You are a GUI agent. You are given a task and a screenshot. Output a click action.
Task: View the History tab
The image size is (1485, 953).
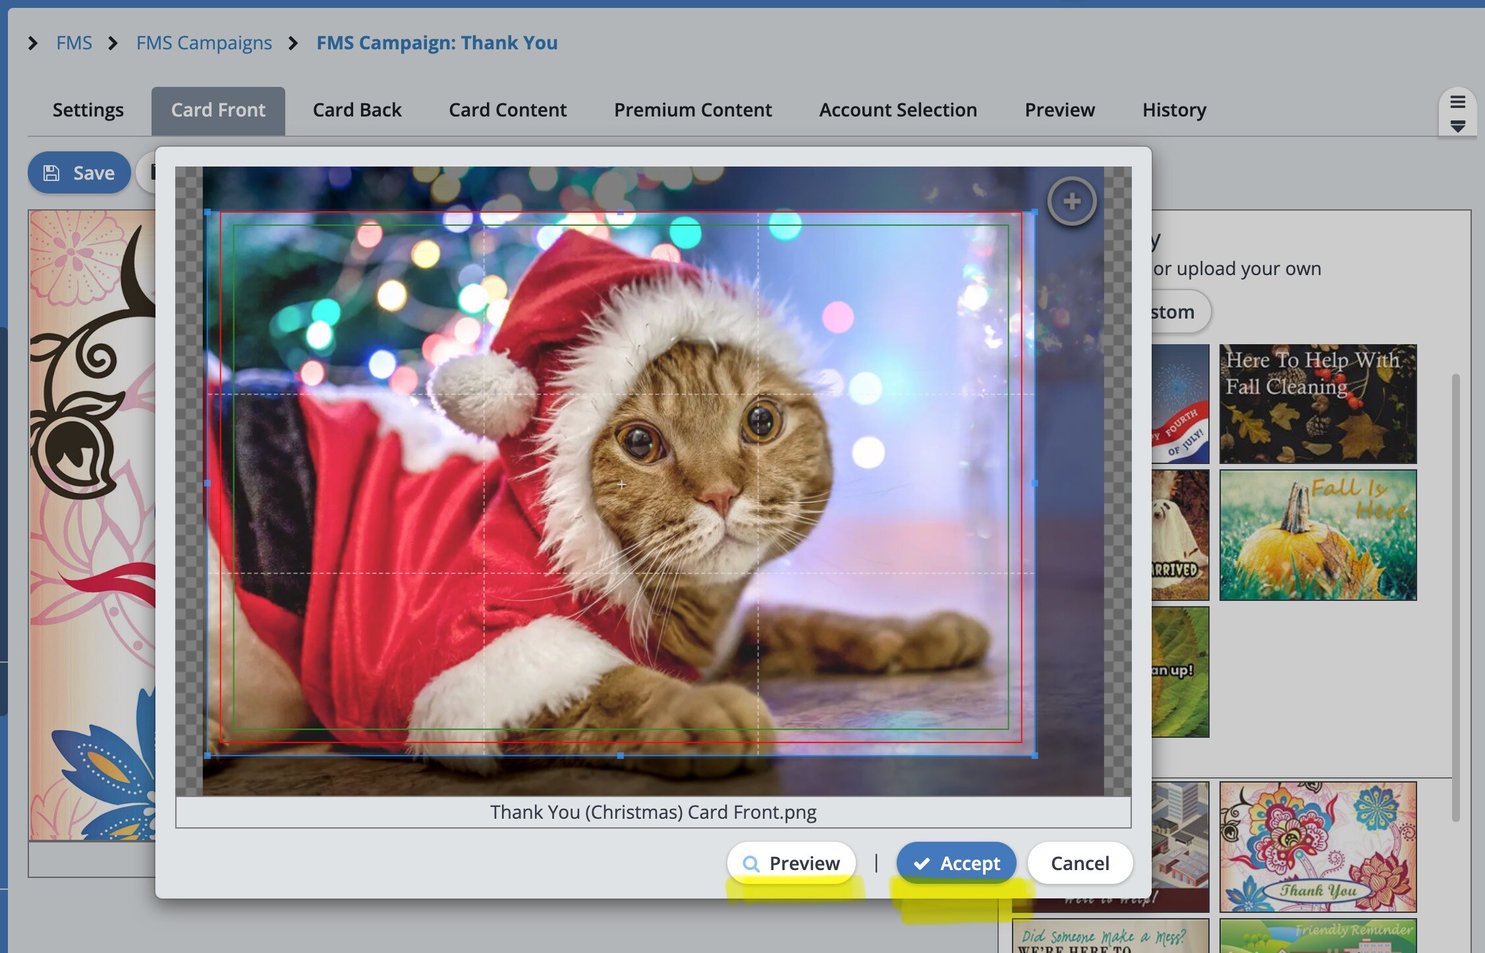click(1174, 110)
